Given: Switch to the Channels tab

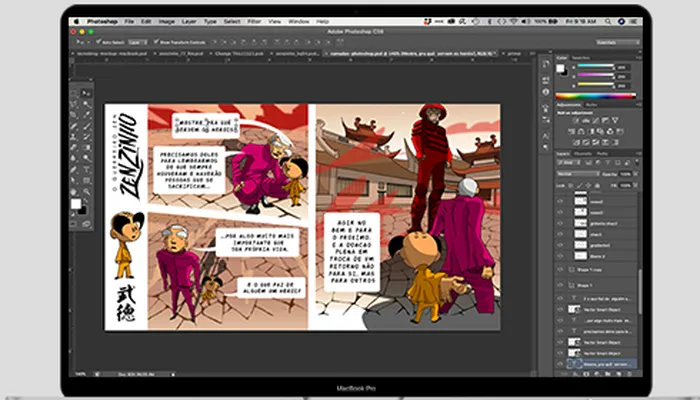Looking at the screenshot, I should 583,154.
